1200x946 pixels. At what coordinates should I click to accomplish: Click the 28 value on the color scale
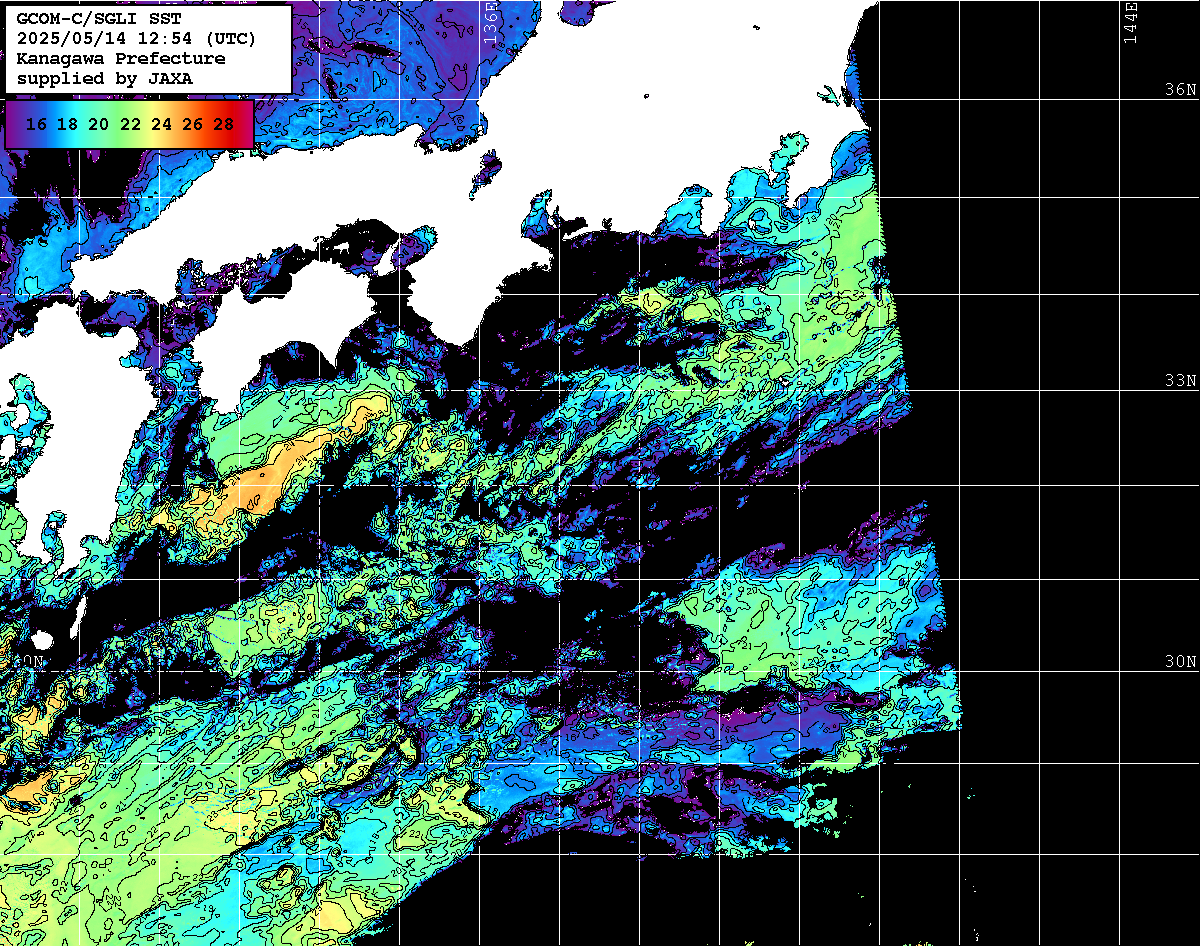[224, 125]
